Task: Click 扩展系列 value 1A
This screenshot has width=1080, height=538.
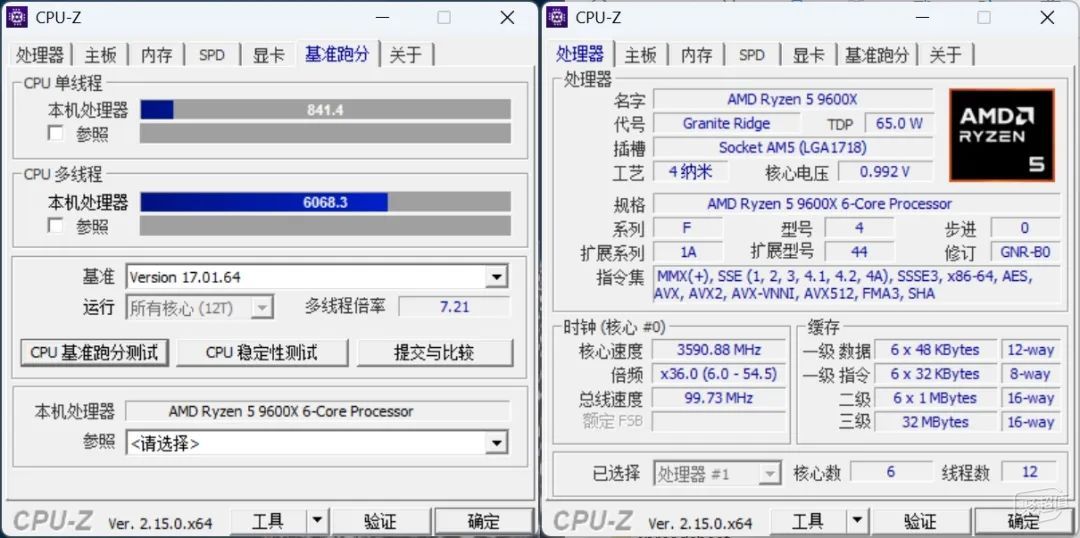Action: (x=687, y=251)
